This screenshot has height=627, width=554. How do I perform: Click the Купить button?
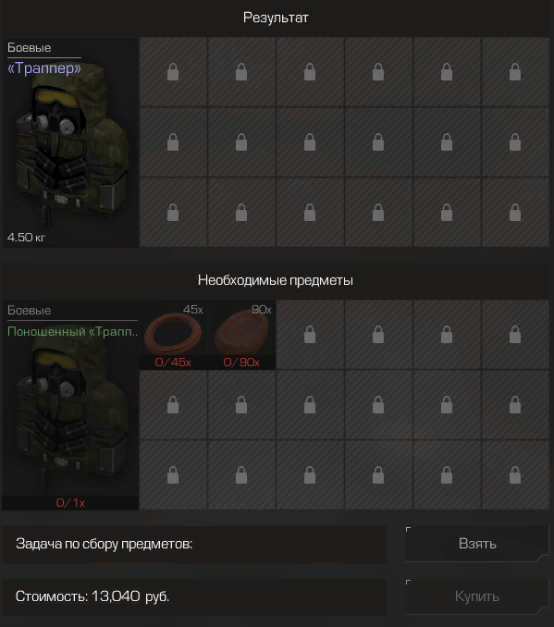[x=477, y=597]
